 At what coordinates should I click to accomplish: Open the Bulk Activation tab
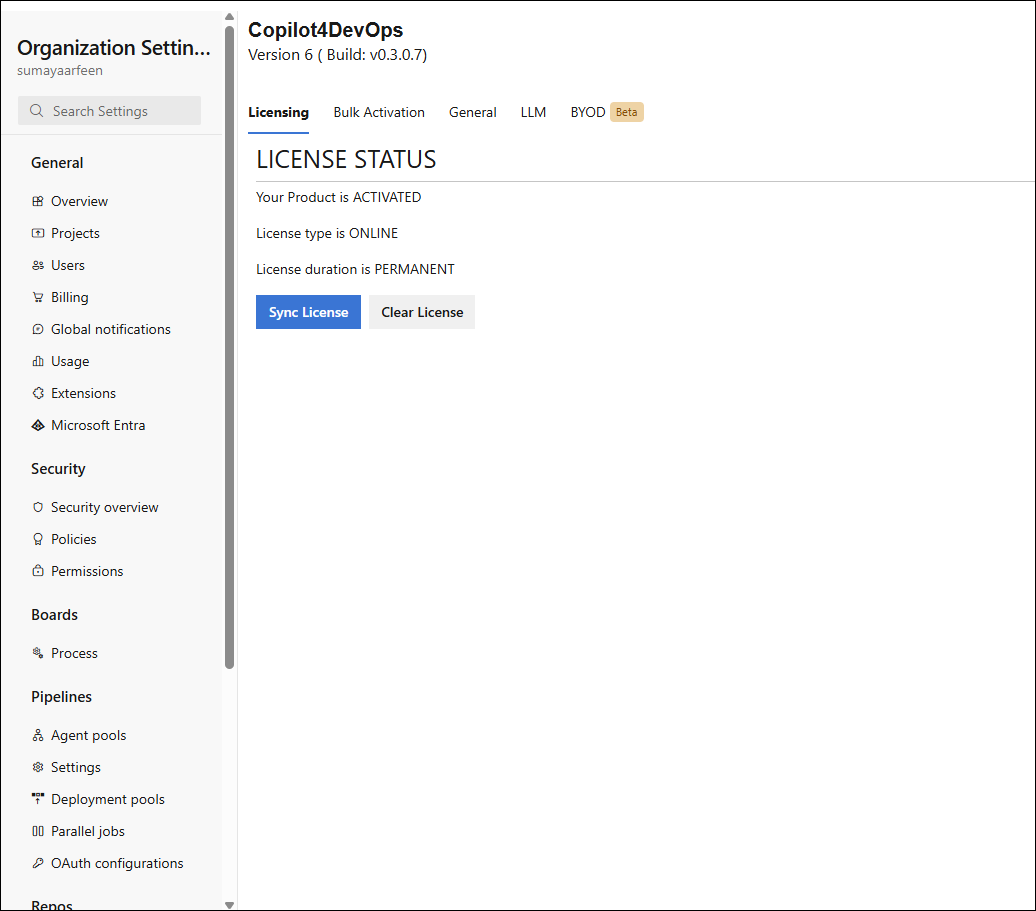(x=379, y=112)
